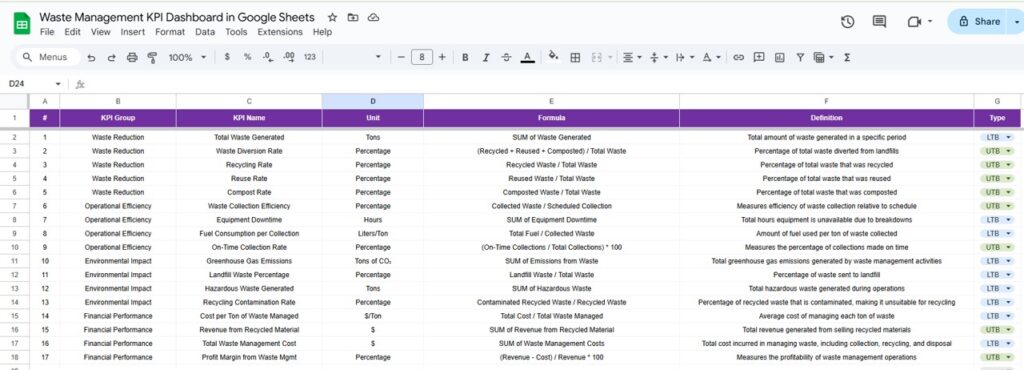Open the comments panel icon
The height and width of the screenshot is (370, 1024).
click(879, 22)
